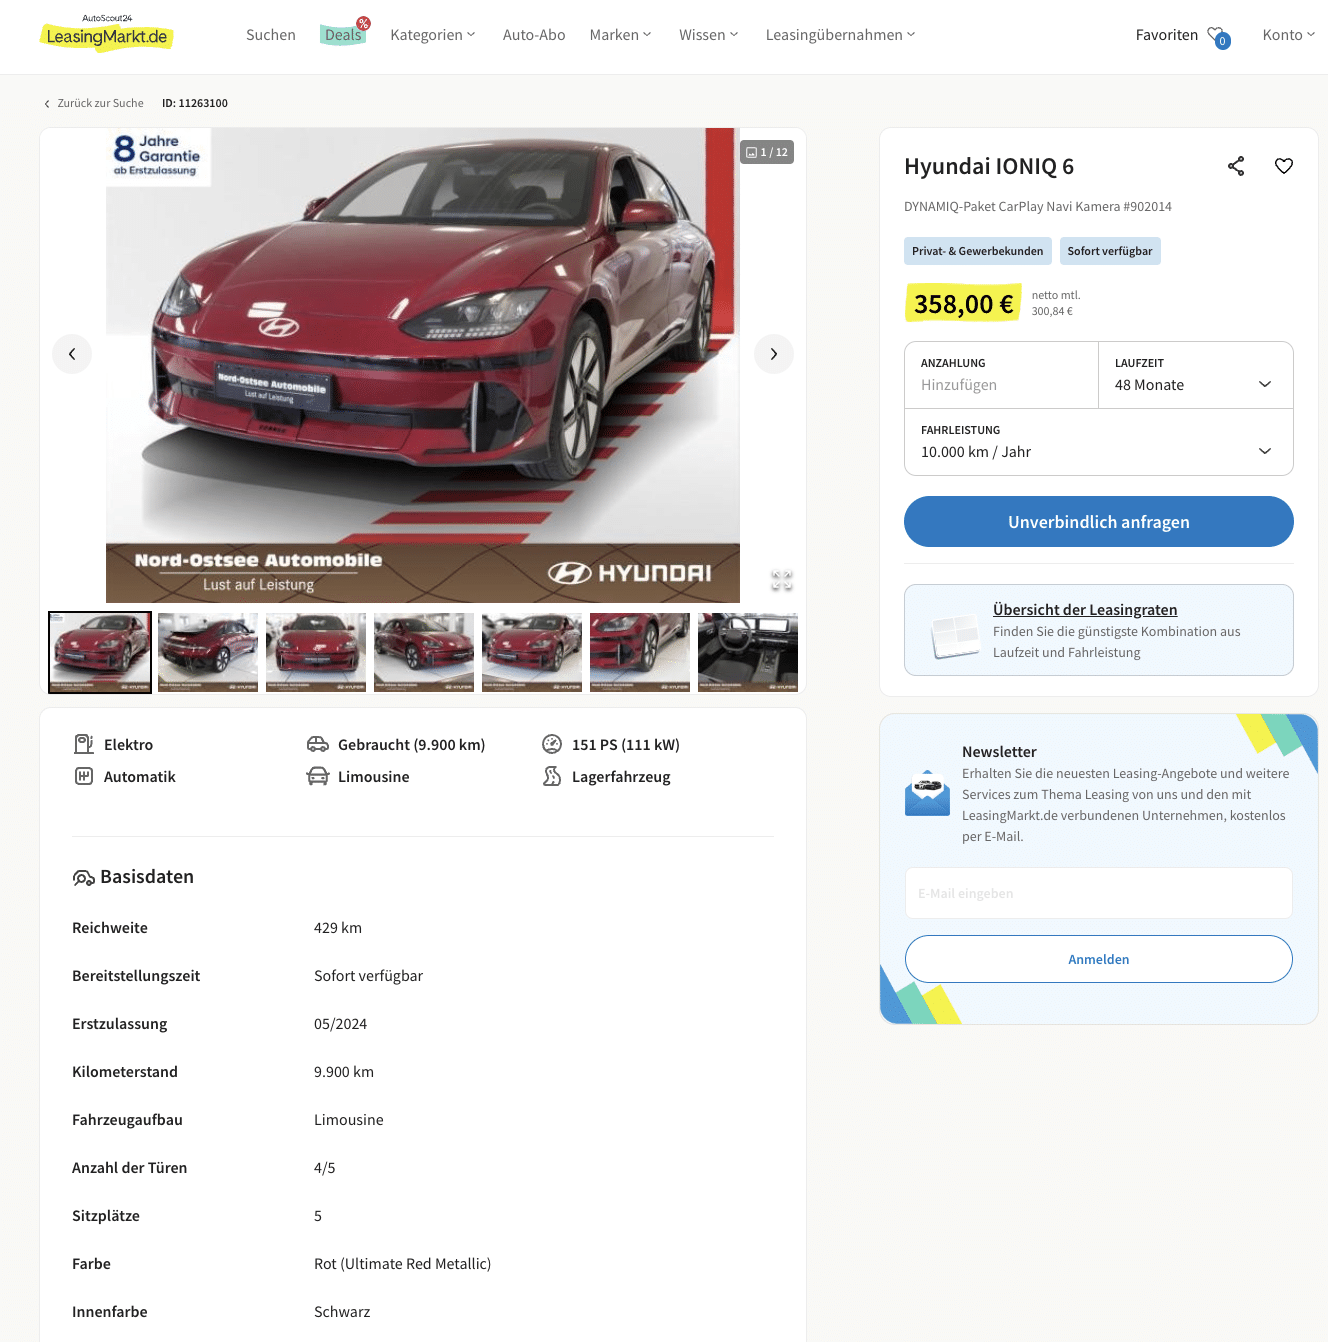Open the Auto-Abo navigation item
This screenshot has height=1342, width=1328.
point(534,35)
